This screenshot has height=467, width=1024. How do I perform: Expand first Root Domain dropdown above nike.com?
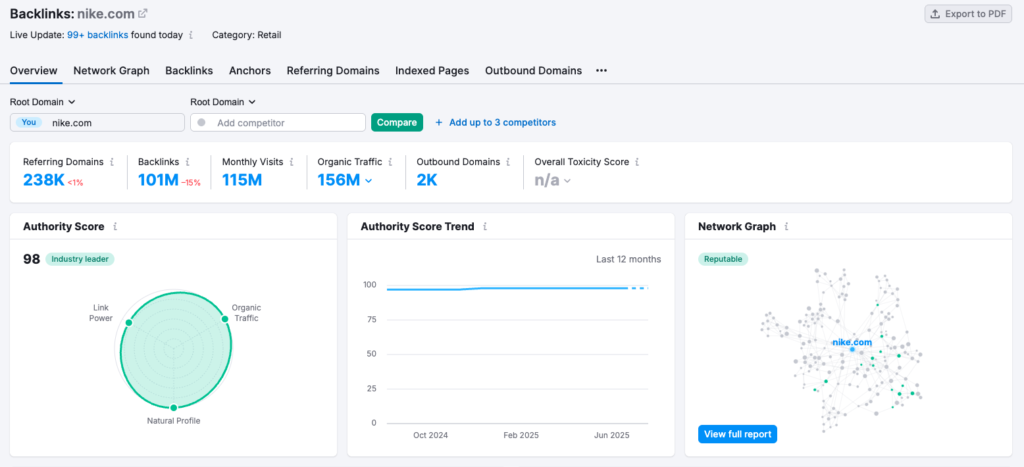click(43, 102)
